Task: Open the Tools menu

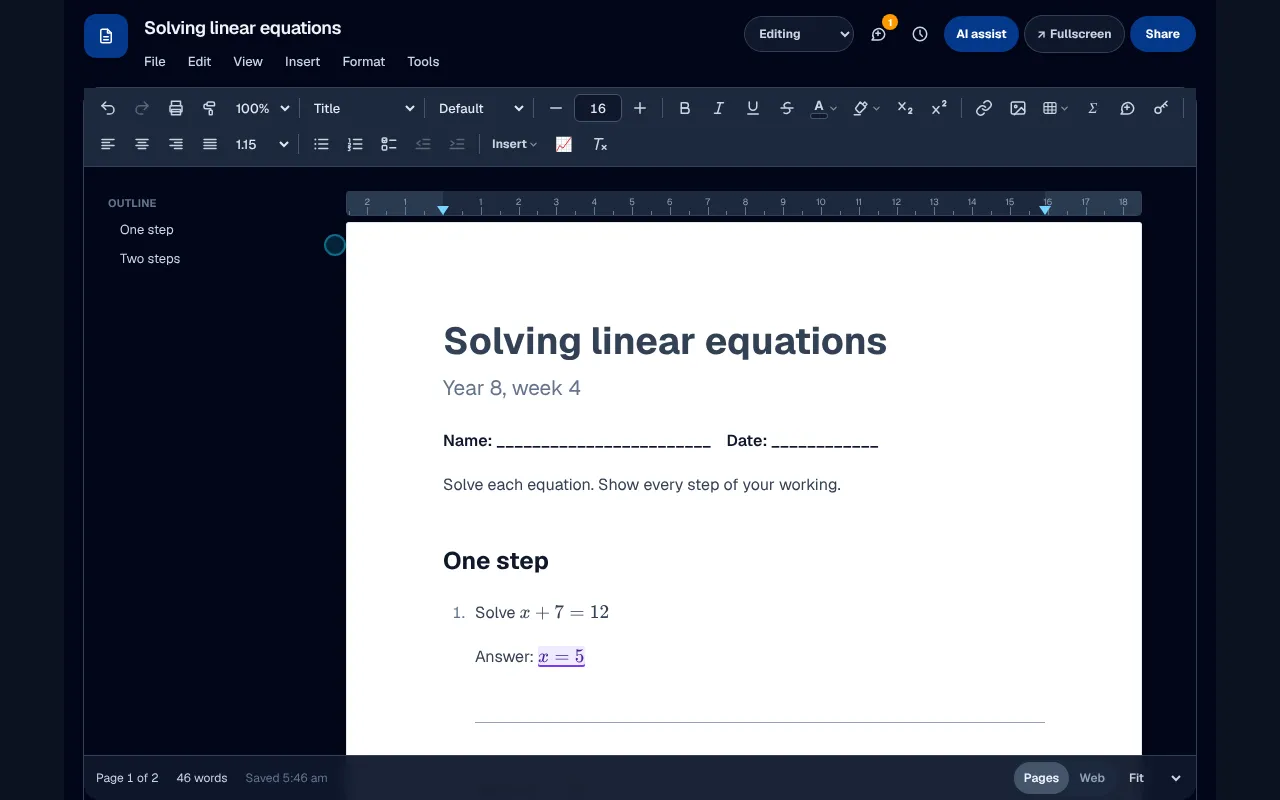Action: pyautogui.click(x=423, y=61)
